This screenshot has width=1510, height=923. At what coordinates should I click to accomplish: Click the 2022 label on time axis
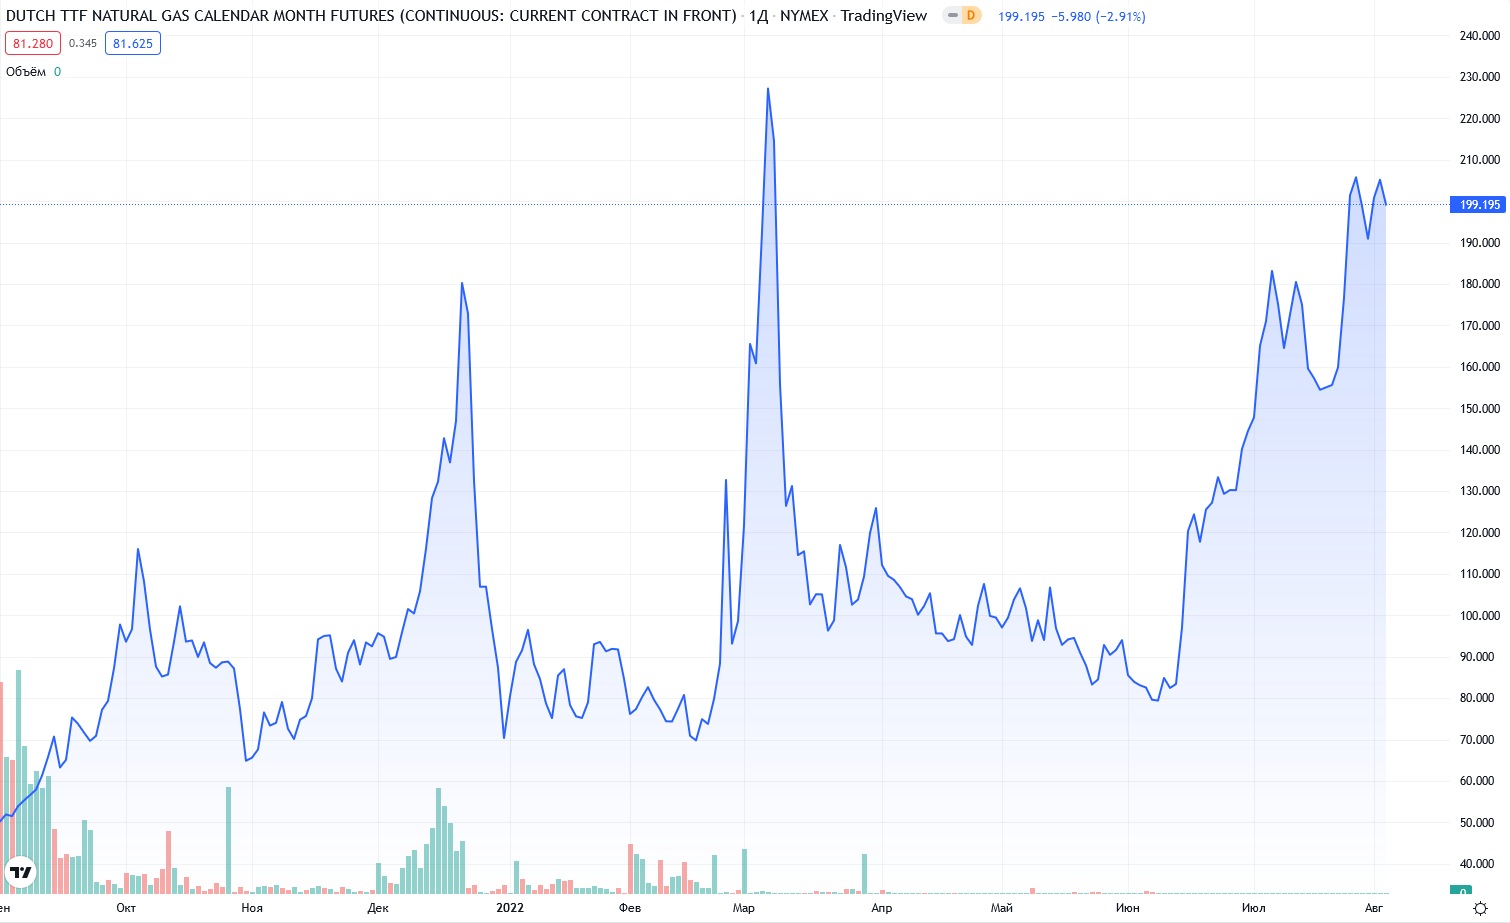[510, 908]
